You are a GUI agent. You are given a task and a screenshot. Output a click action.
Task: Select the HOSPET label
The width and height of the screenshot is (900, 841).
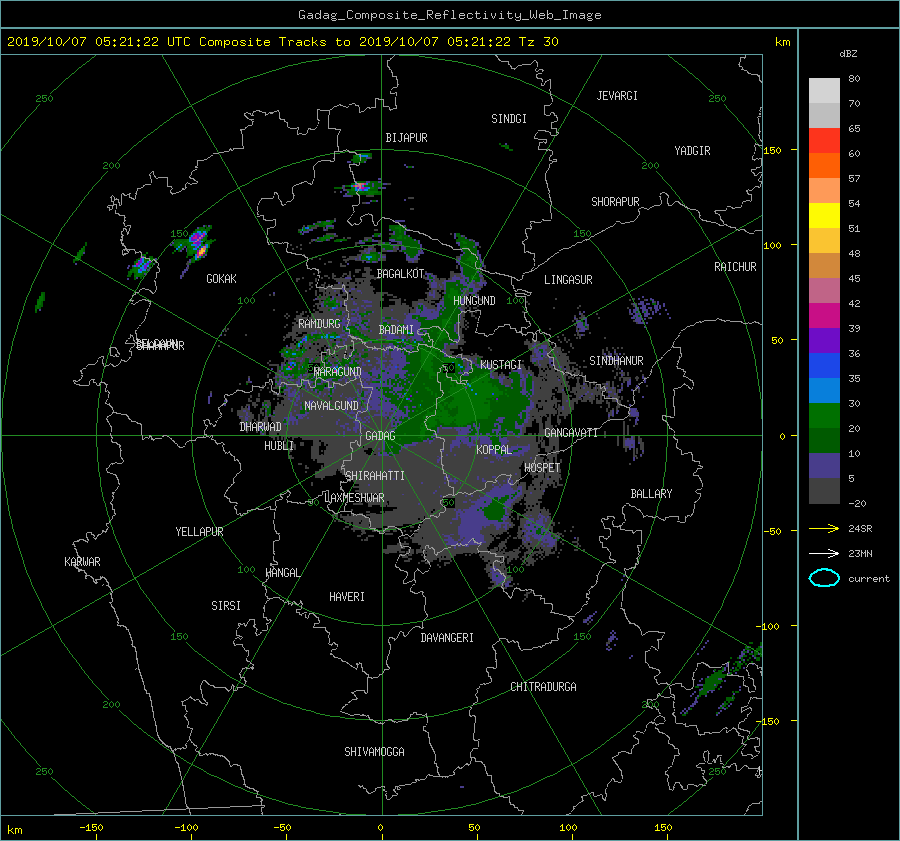tap(542, 468)
